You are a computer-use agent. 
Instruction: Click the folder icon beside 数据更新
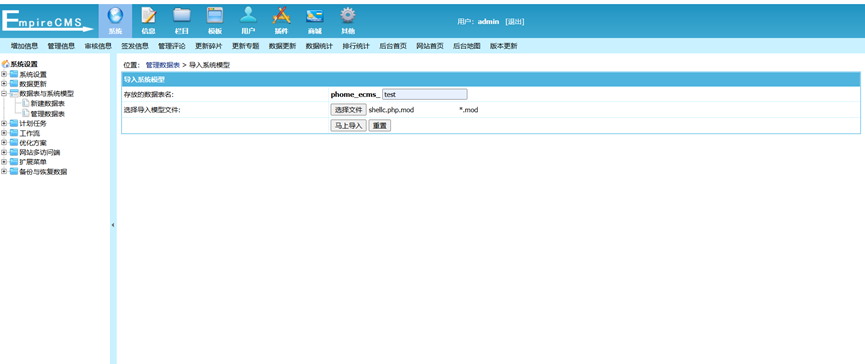pyautogui.click(x=14, y=84)
